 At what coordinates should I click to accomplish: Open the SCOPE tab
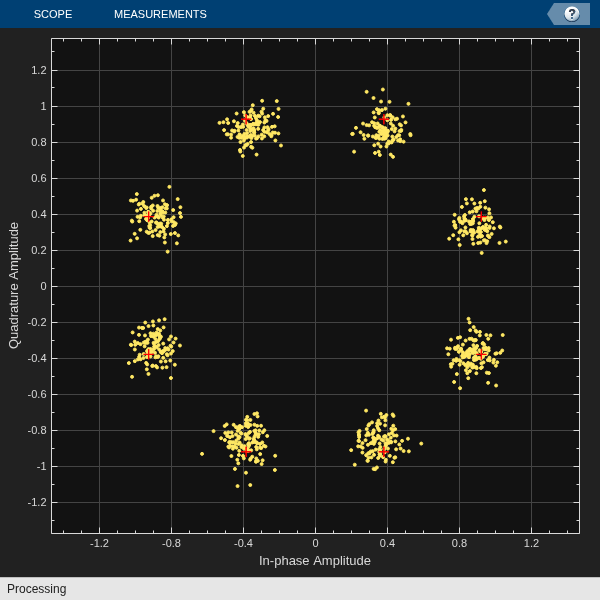(53, 14)
